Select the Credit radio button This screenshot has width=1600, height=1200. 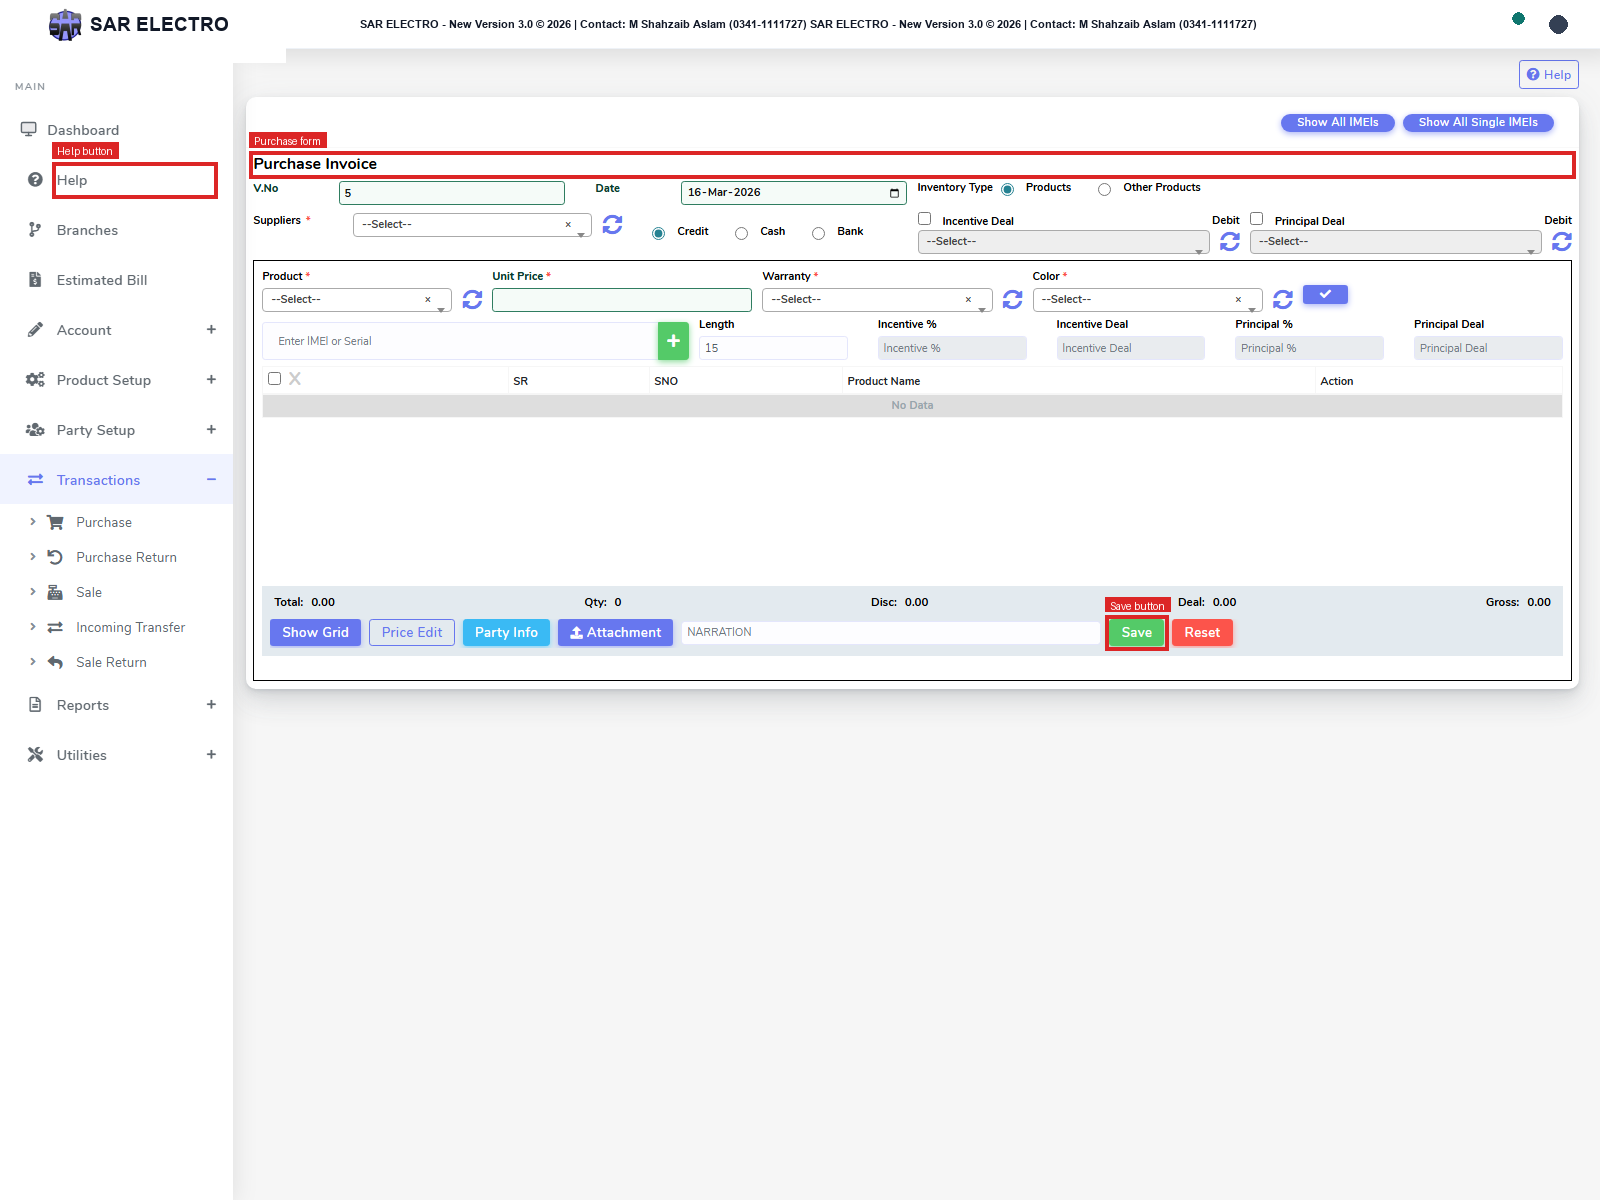click(x=658, y=233)
